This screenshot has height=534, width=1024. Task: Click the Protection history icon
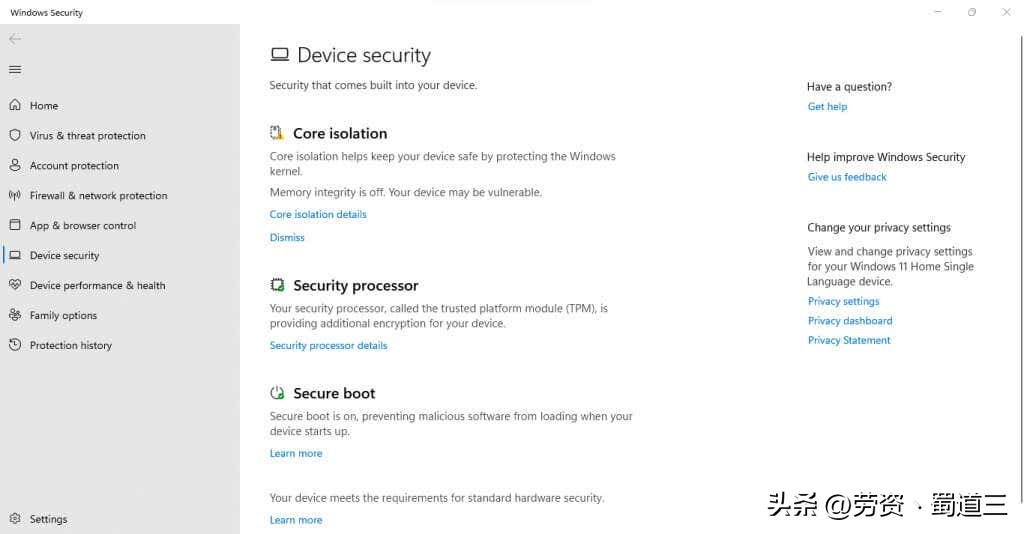tap(15, 345)
